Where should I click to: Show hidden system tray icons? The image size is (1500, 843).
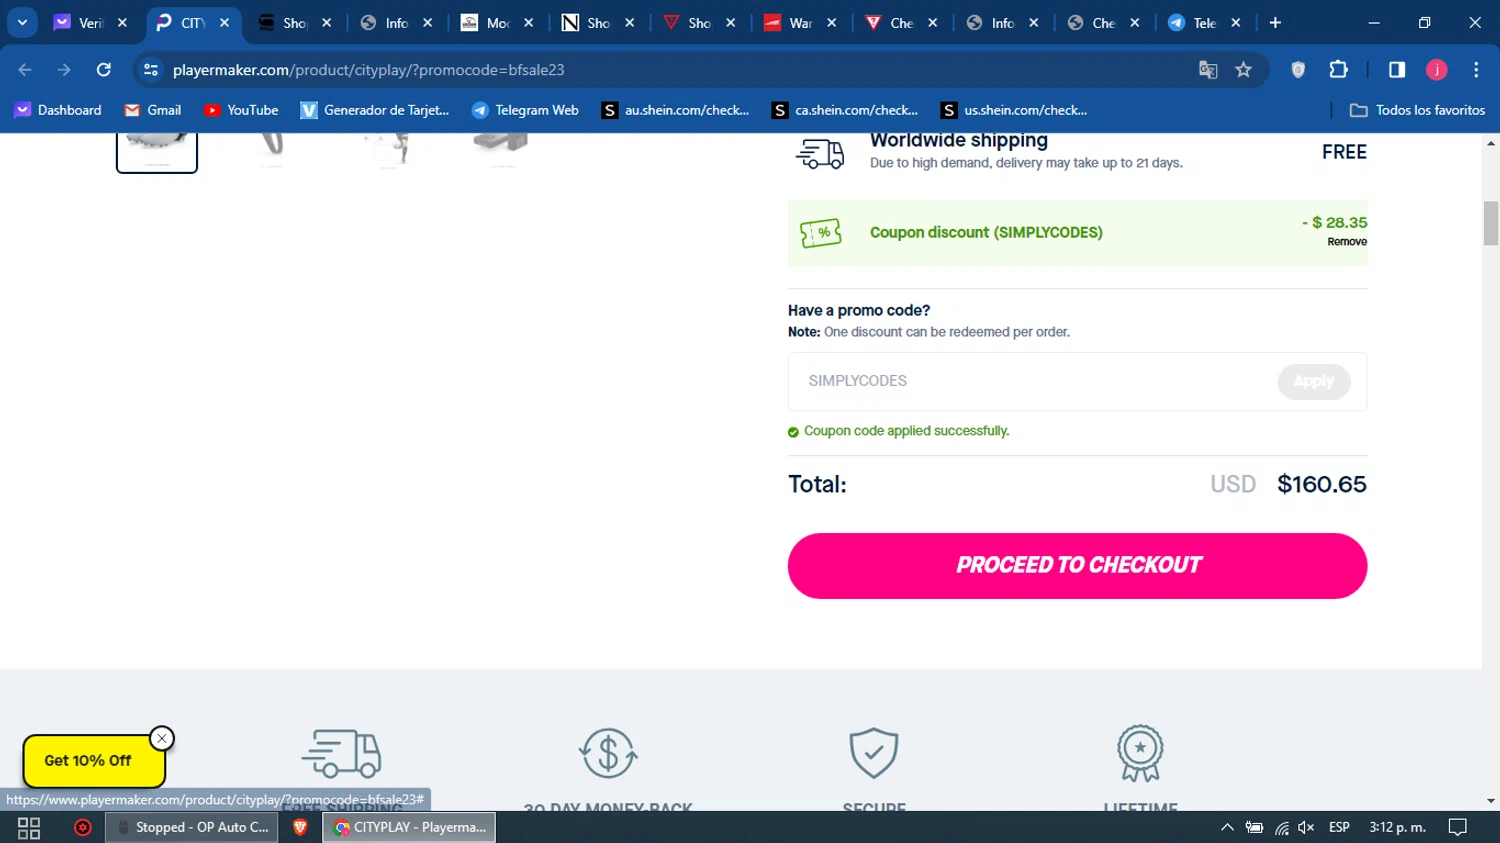pyautogui.click(x=1227, y=827)
